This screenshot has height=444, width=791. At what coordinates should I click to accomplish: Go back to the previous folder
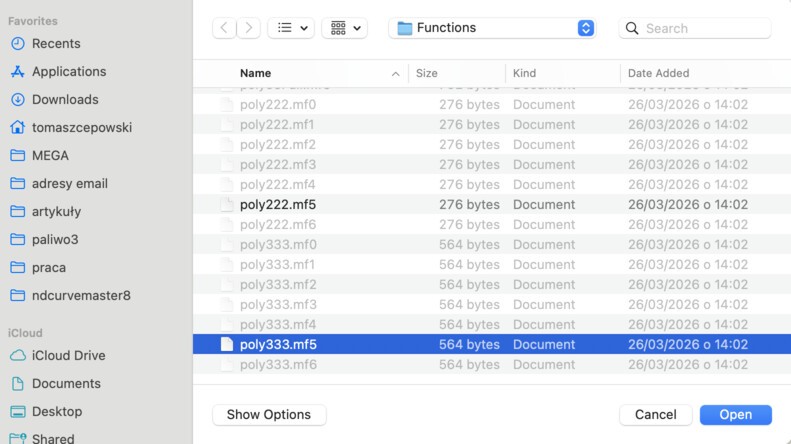(x=224, y=28)
